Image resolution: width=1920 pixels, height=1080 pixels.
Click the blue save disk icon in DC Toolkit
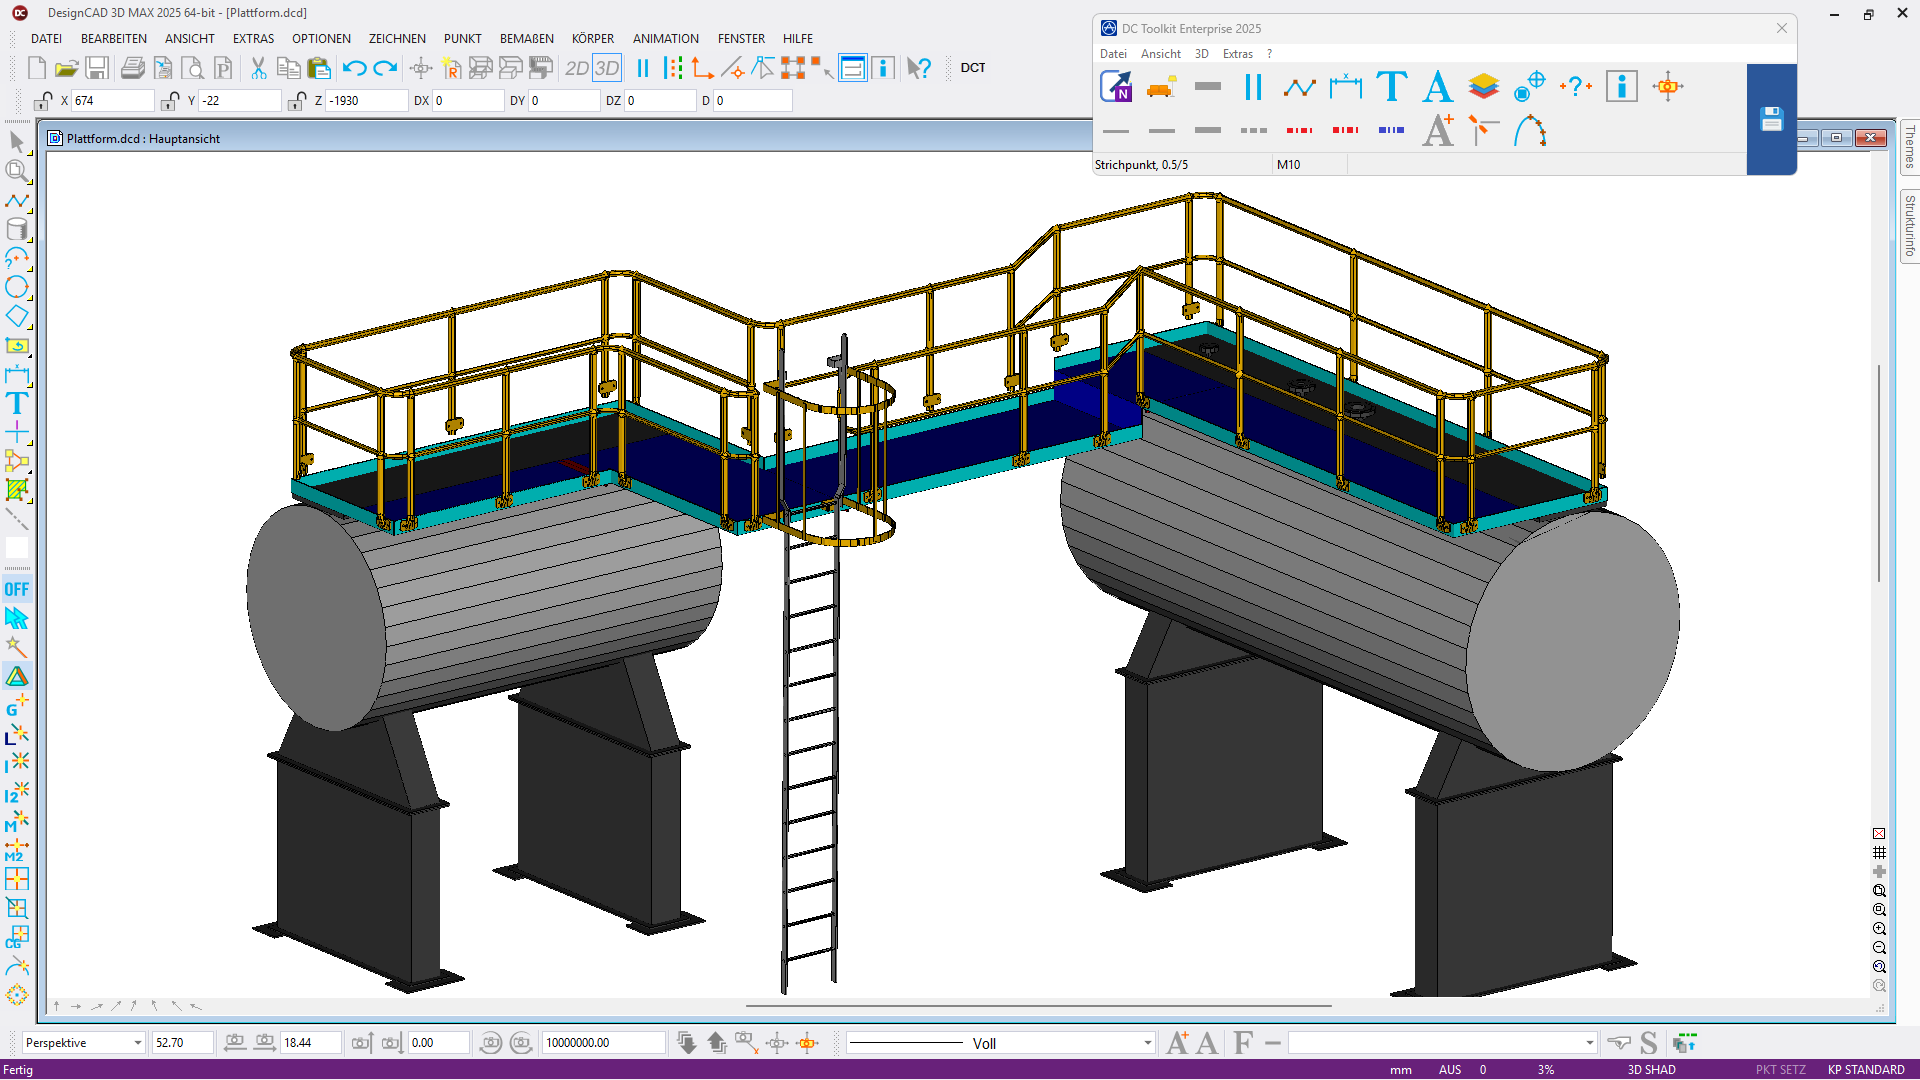(1771, 119)
